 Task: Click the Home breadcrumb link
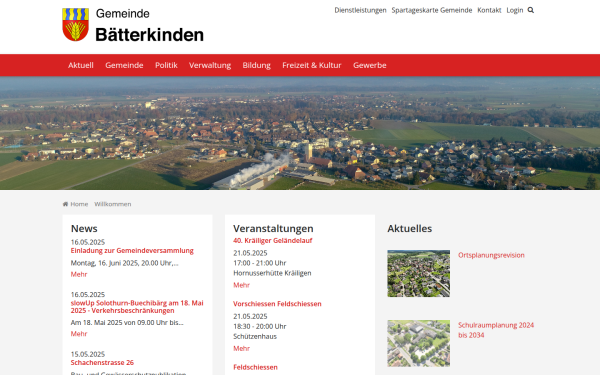(x=79, y=204)
